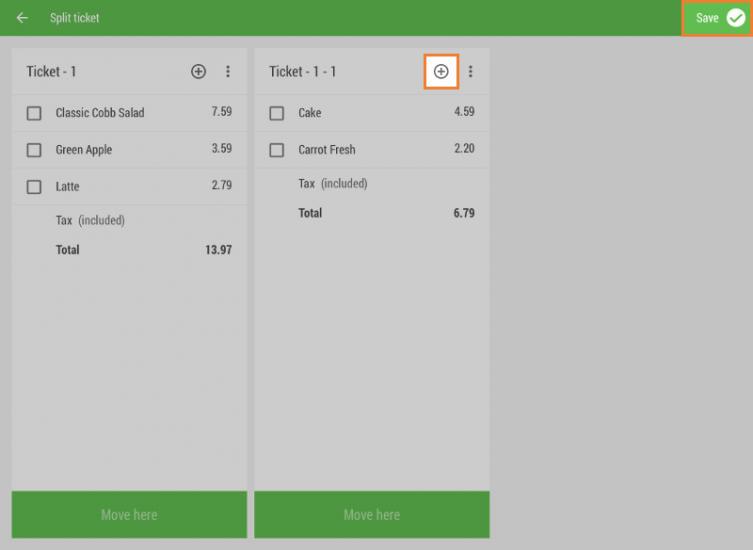Click the 7.59 price

tap(222, 111)
